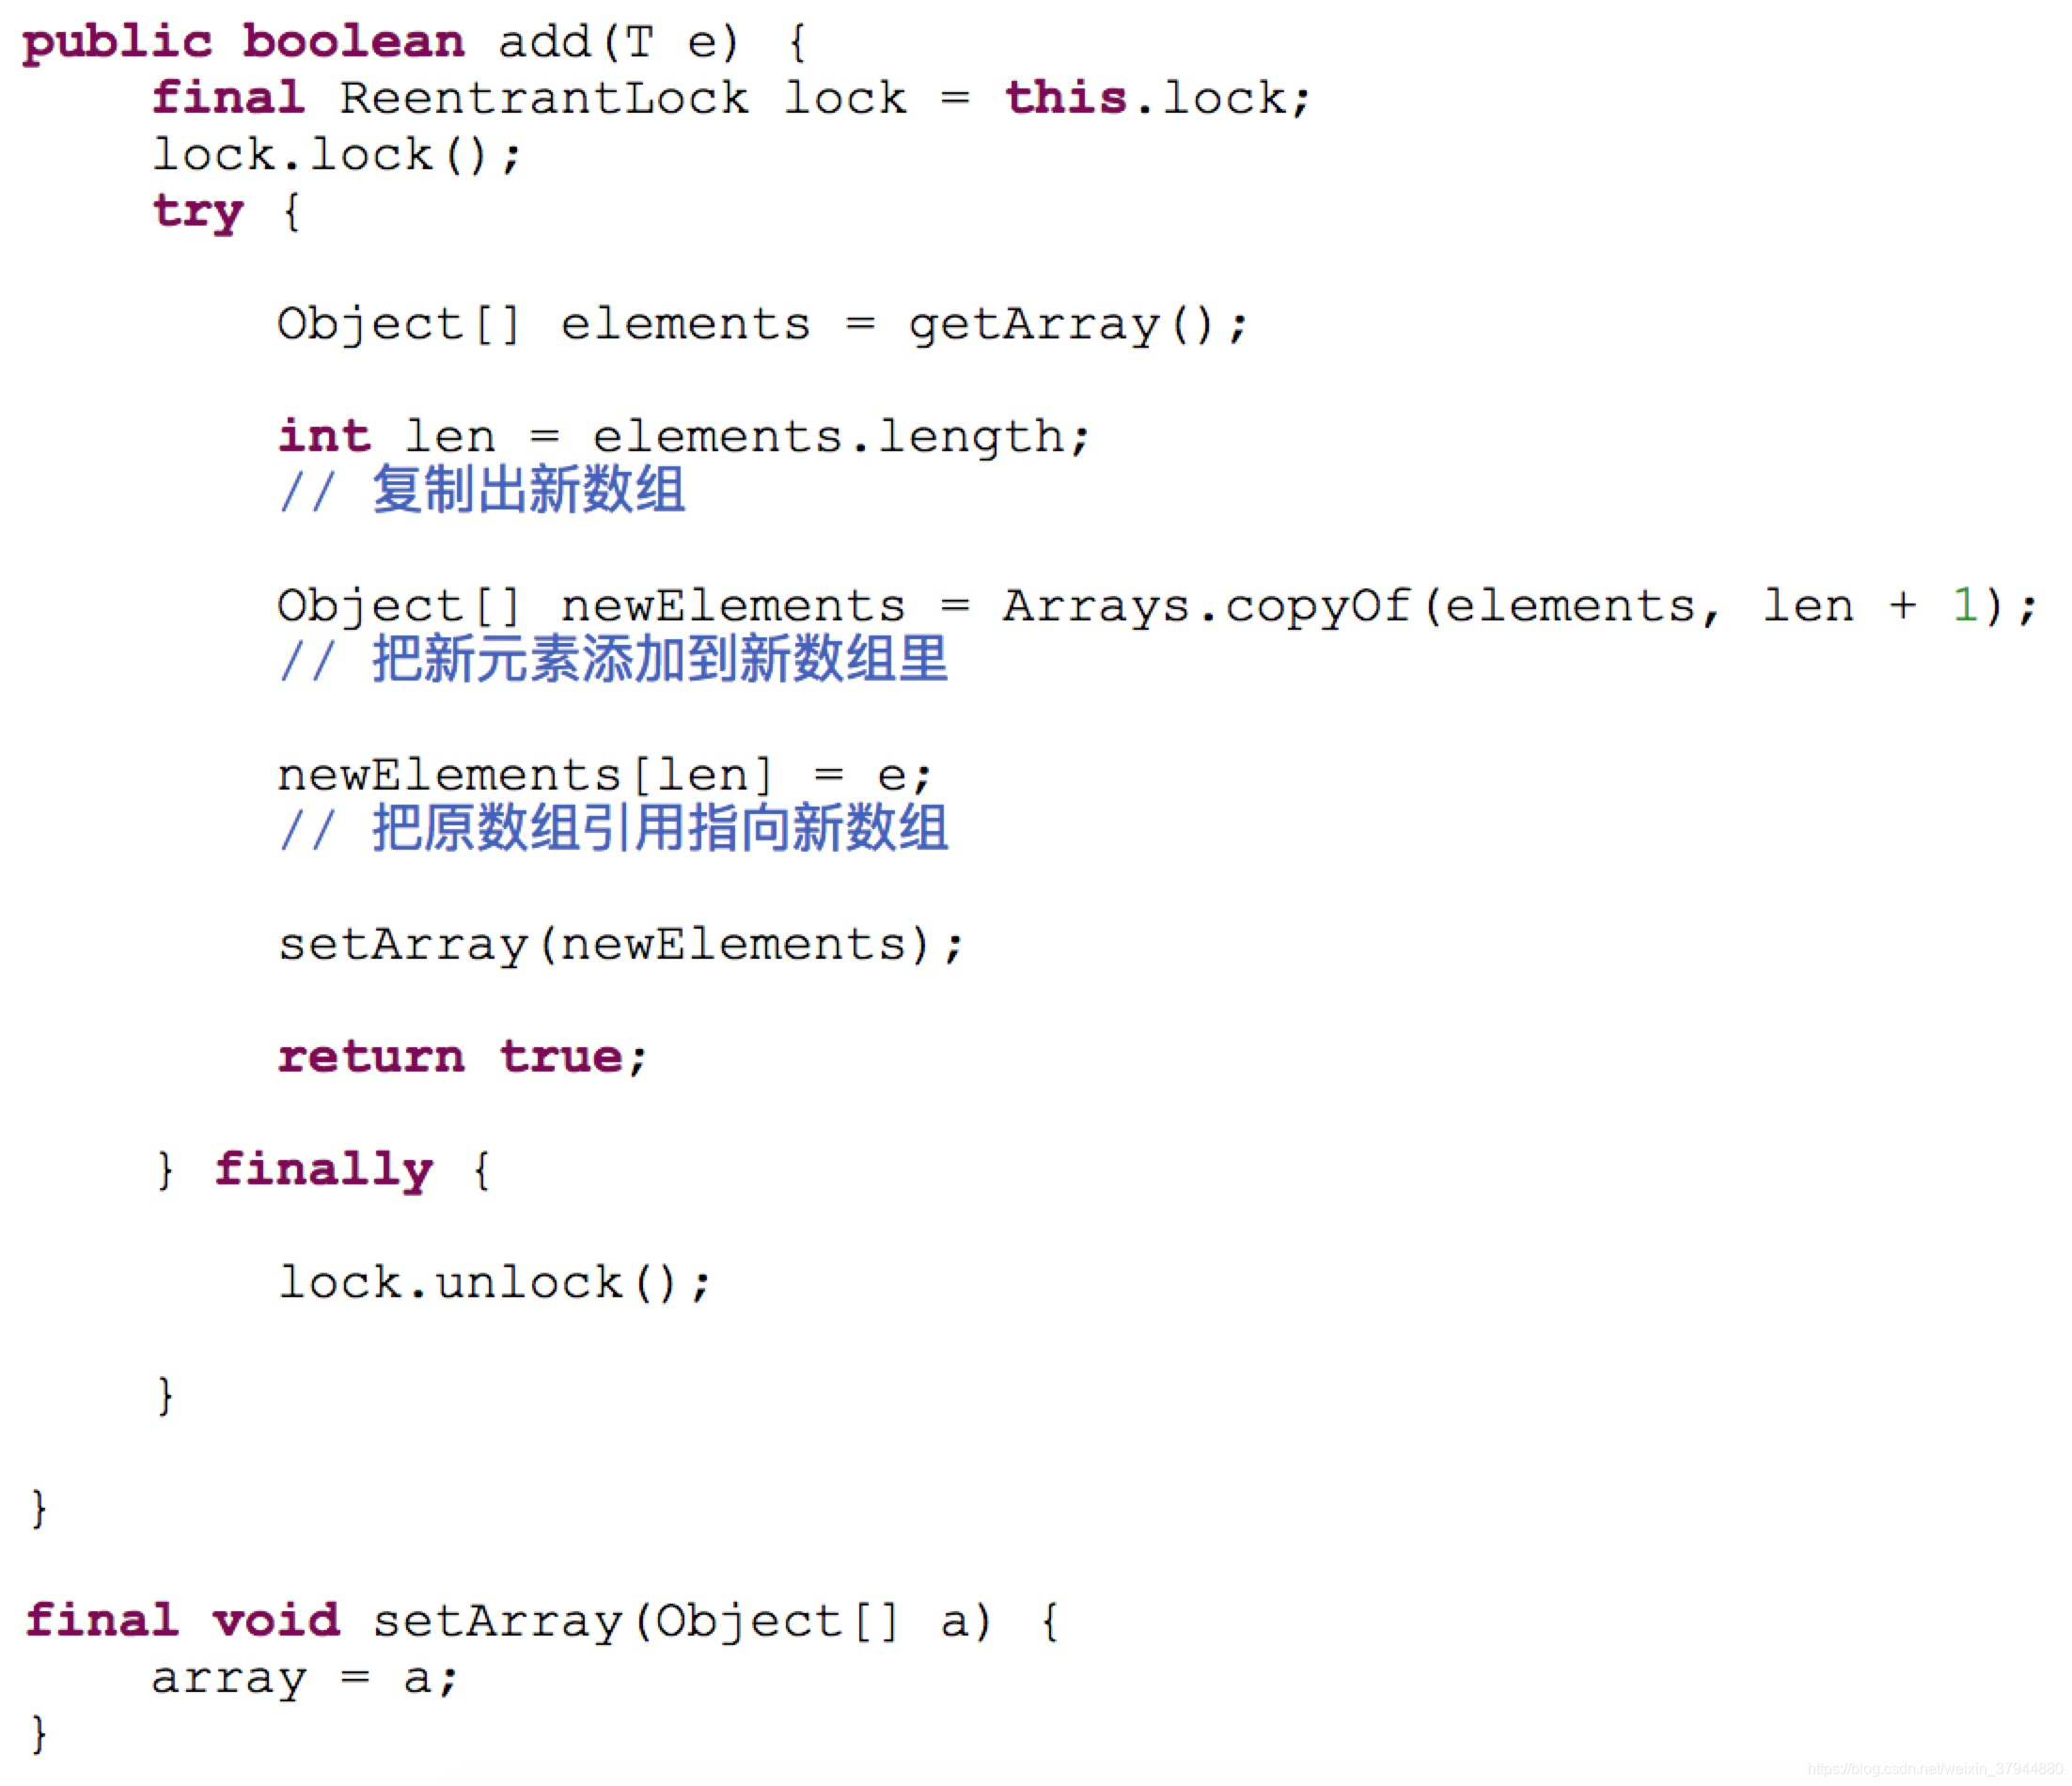Click 'Arrays.copyOf' method call

[x=1205, y=606]
